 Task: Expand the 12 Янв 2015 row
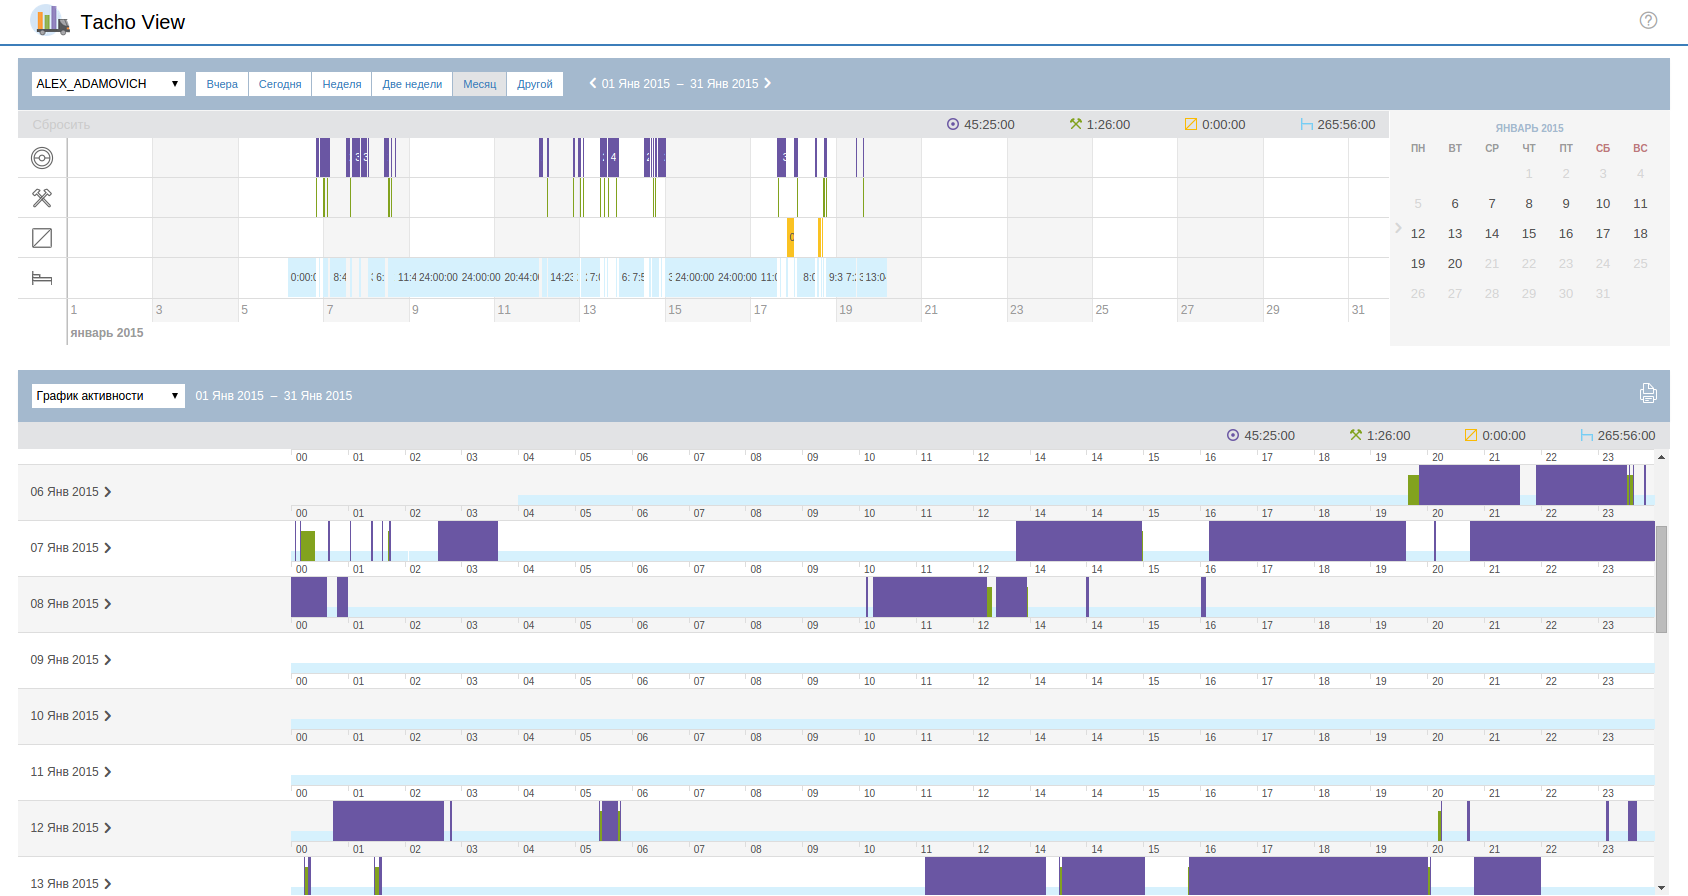[70, 828]
